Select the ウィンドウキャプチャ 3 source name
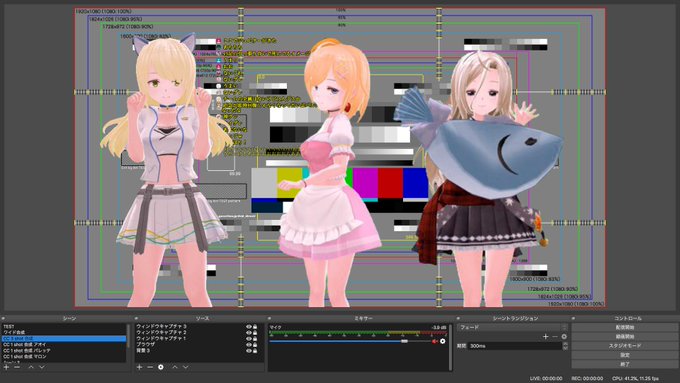The width and height of the screenshot is (680, 383). [161, 327]
